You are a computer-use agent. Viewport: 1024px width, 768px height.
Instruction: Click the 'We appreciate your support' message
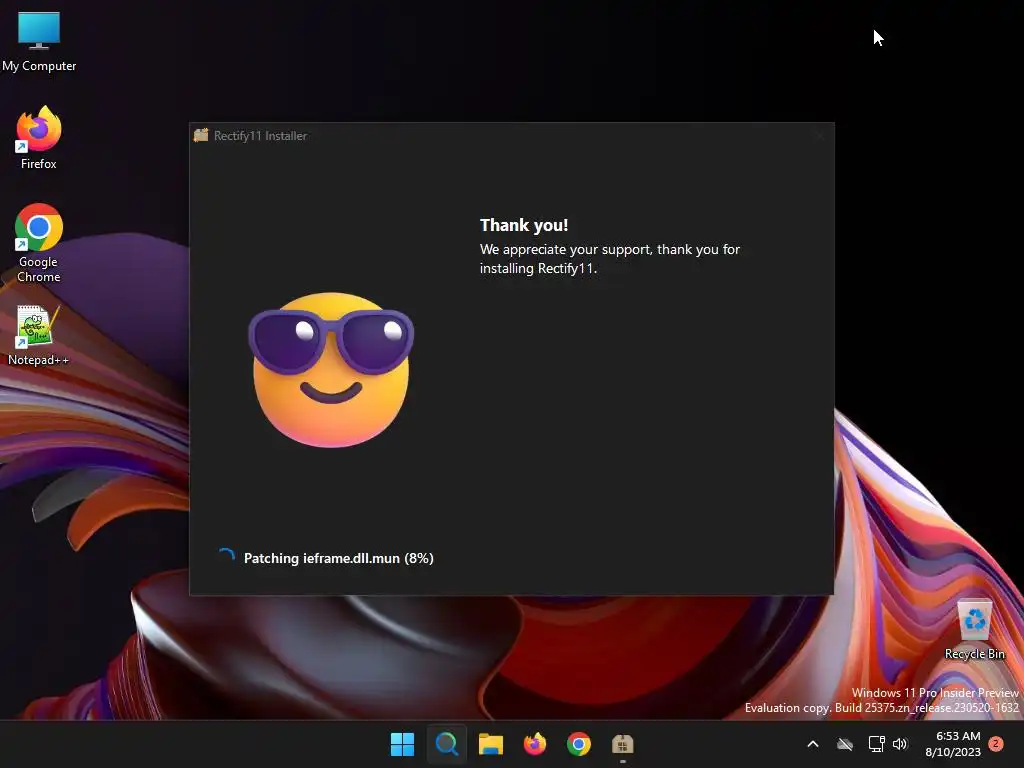[x=609, y=259]
